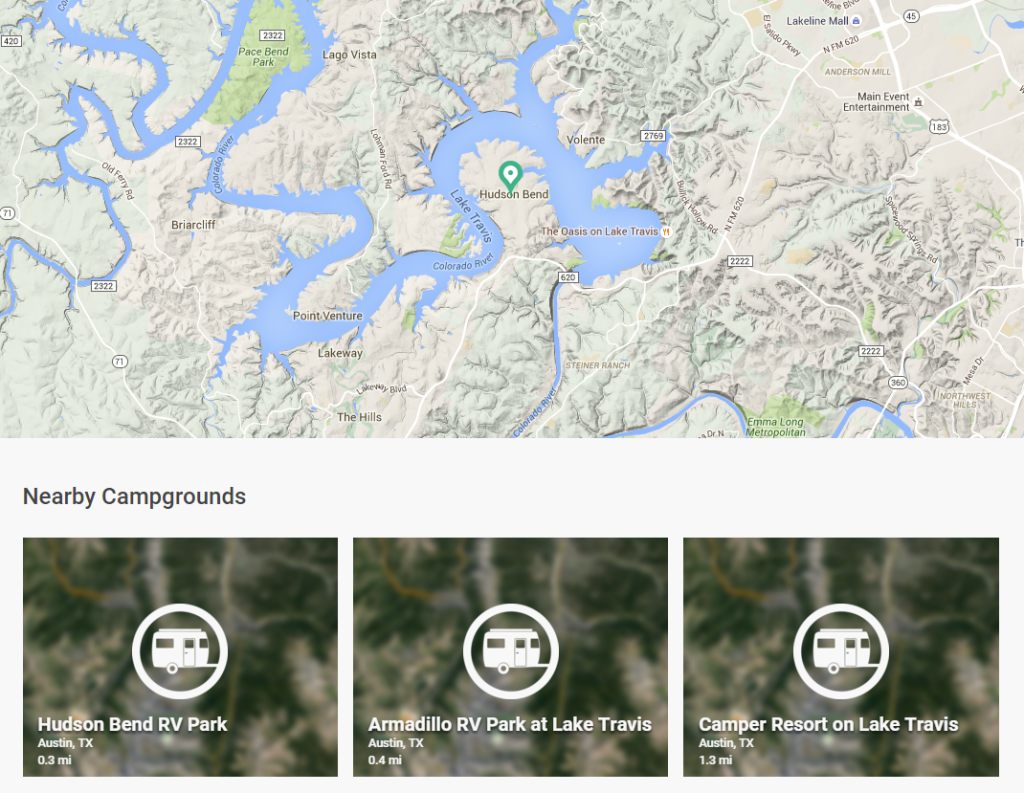Open Armadillo RV Park at Lake Travis link
The height and width of the screenshot is (793, 1024).
click(509, 724)
